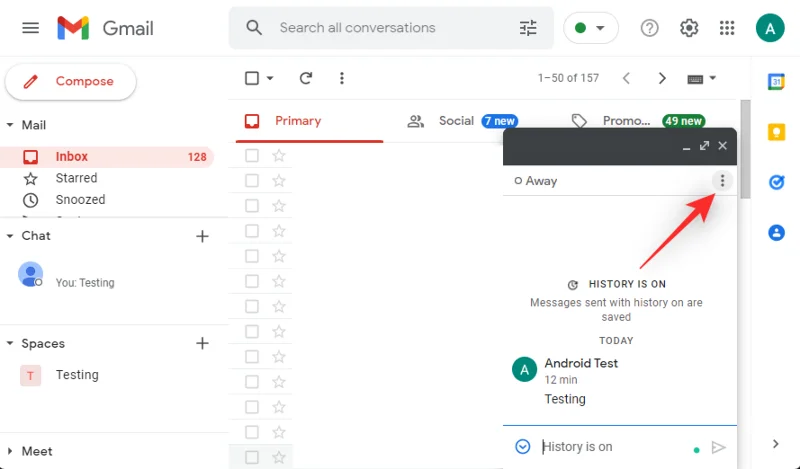Screen dimensions: 800x469
Task: Open the Starred folder
Action: 76,178
